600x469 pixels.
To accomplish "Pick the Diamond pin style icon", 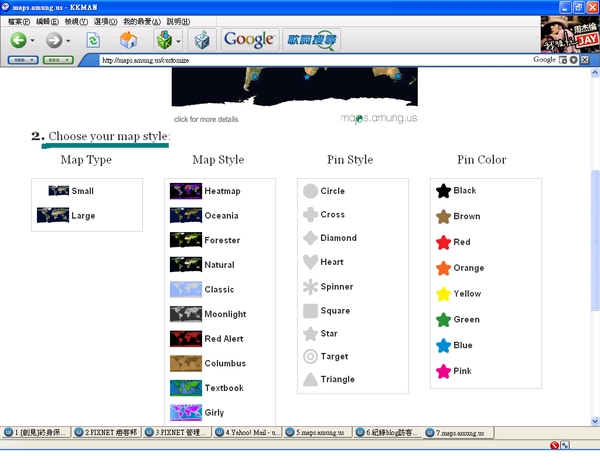I will click(310, 238).
